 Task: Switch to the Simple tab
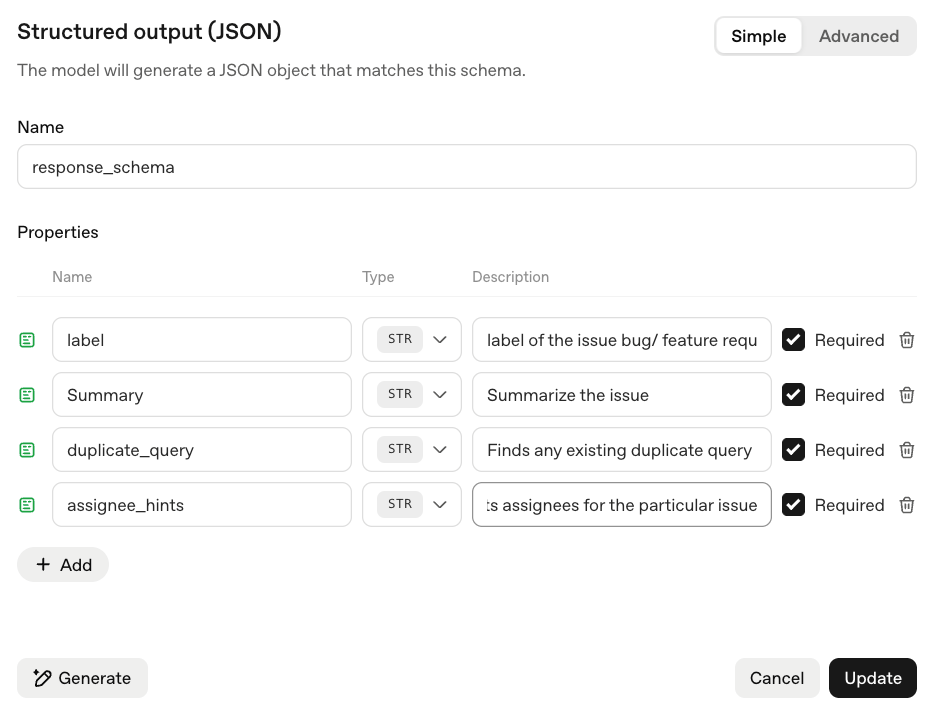pyautogui.click(x=758, y=36)
